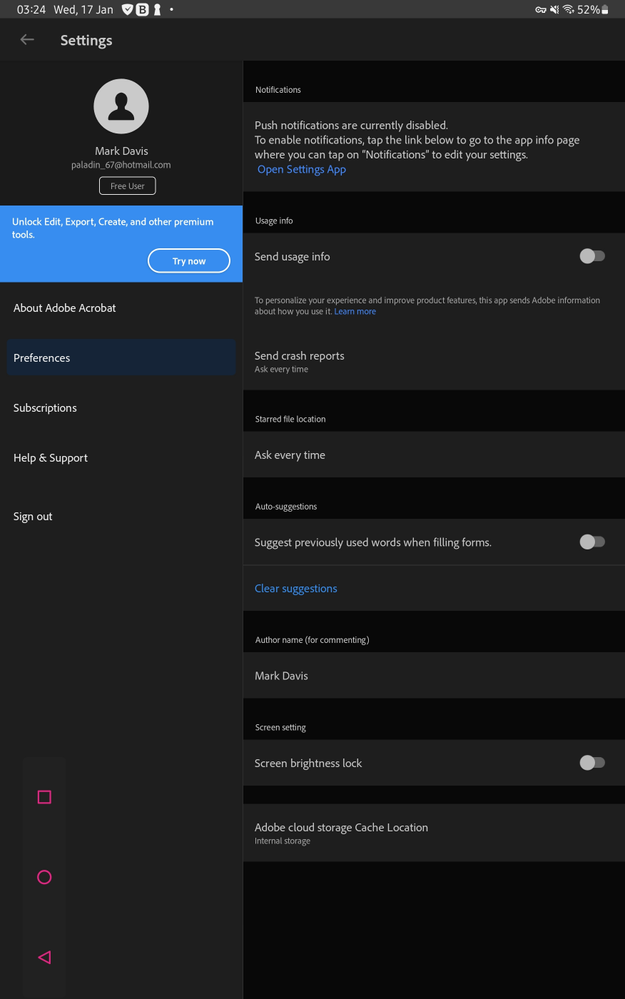This screenshot has width=625, height=999.
Task: Open About Adobe Acrobat menu item
Action: coord(65,308)
